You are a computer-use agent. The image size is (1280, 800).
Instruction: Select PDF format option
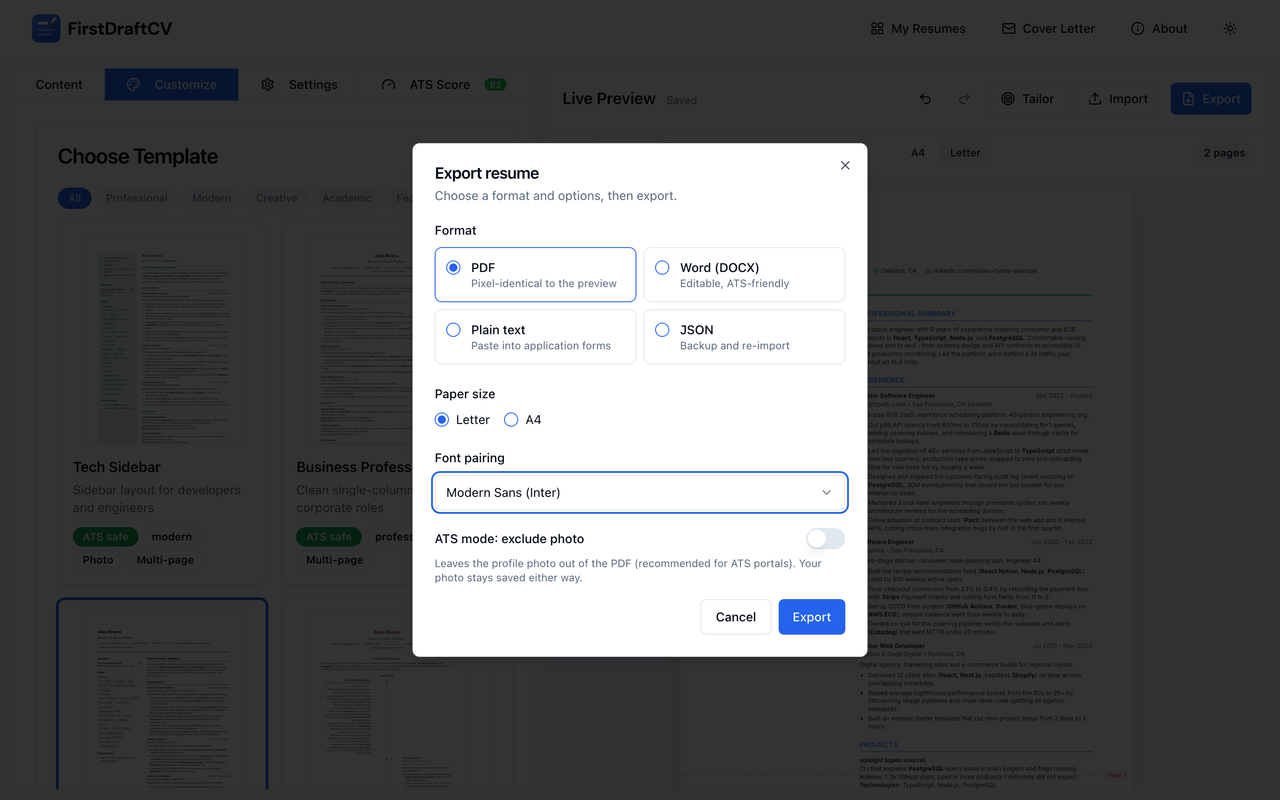tap(535, 274)
